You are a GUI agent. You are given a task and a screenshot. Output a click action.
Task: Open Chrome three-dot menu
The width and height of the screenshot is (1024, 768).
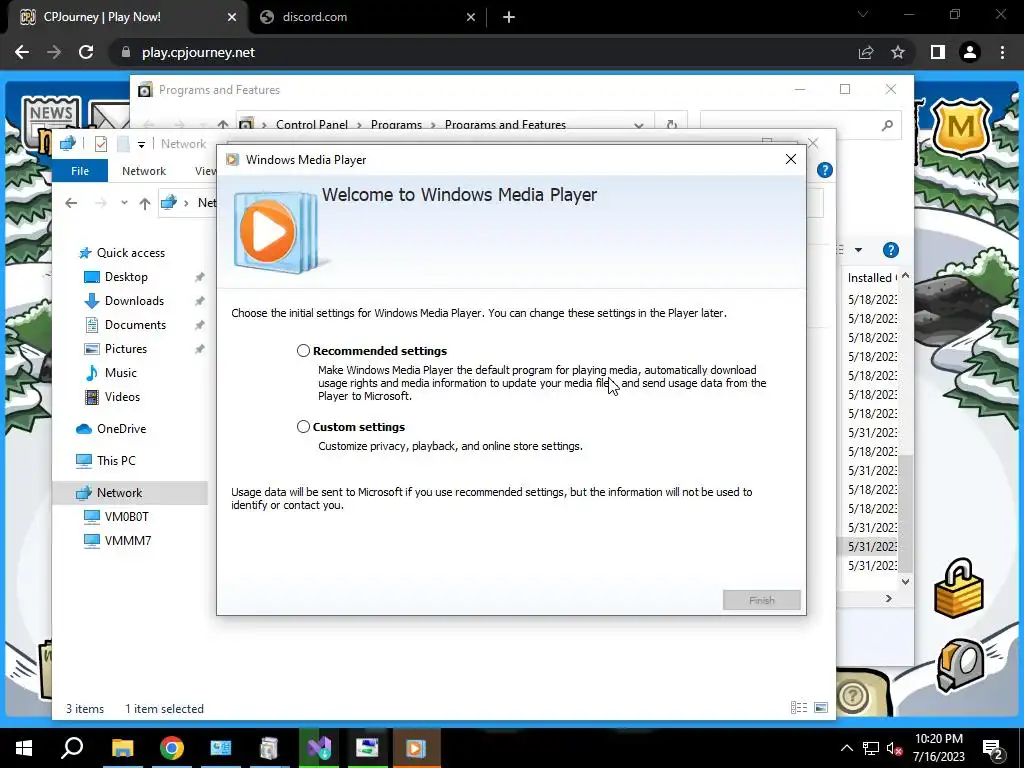[1002, 52]
